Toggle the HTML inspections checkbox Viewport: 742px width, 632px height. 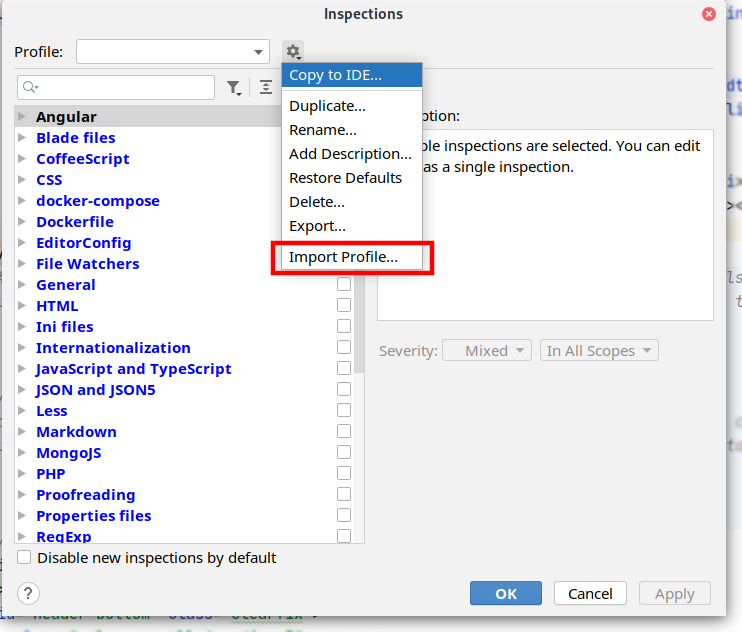click(344, 306)
